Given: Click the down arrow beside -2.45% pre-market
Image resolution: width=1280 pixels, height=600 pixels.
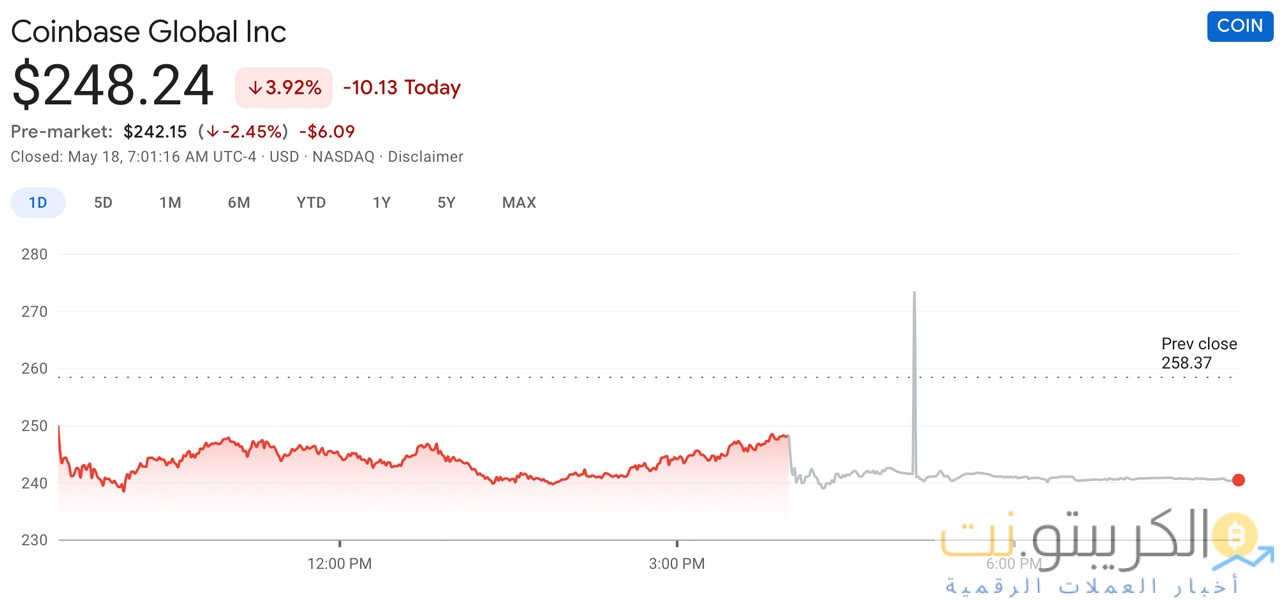Looking at the screenshot, I should [x=212, y=132].
